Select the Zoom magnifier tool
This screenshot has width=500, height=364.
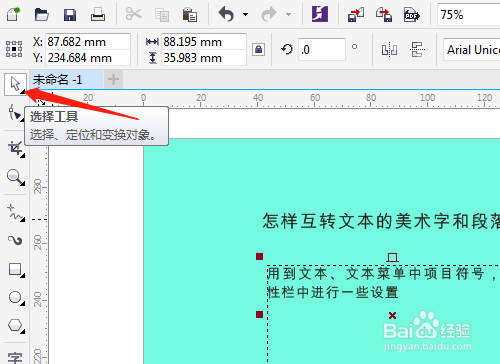tap(15, 177)
